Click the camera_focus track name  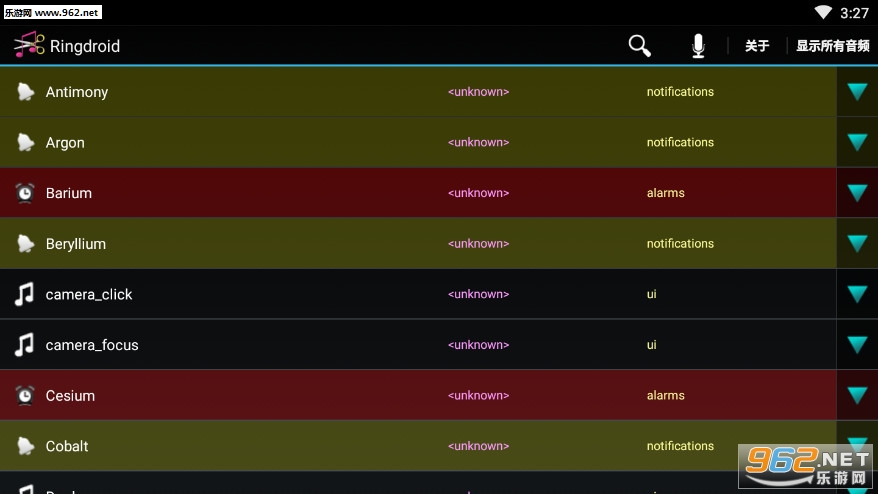click(x=92, y=345)
